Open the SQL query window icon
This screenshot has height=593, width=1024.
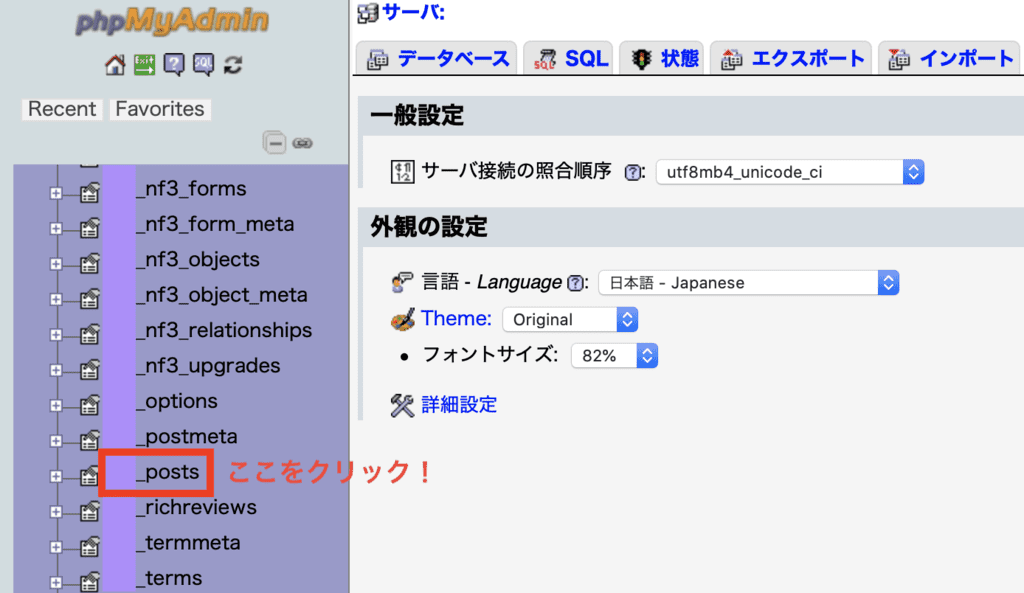[202, 64]
